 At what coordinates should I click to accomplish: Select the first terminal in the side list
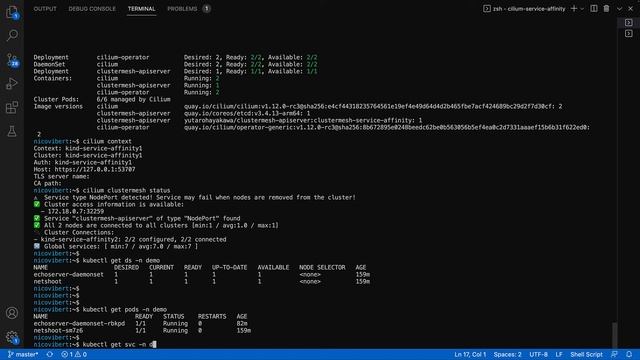coord(629,22)
